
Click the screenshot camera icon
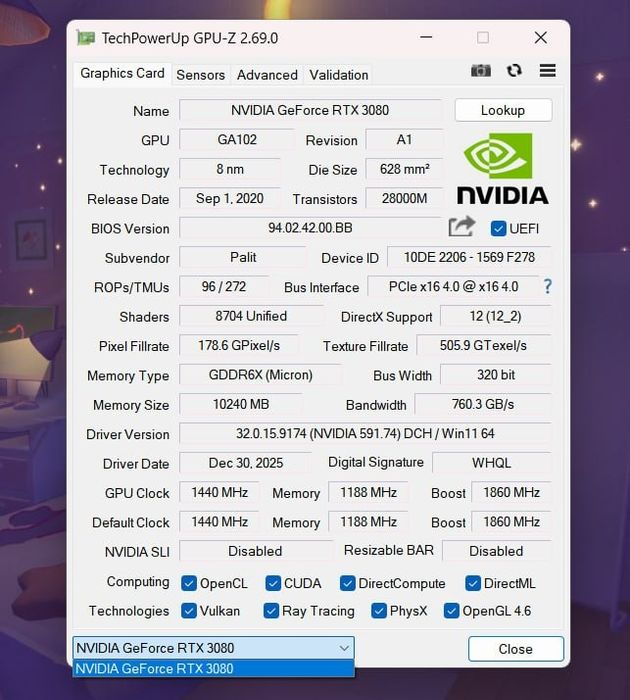pyautogui.click(x=480, y=71)
